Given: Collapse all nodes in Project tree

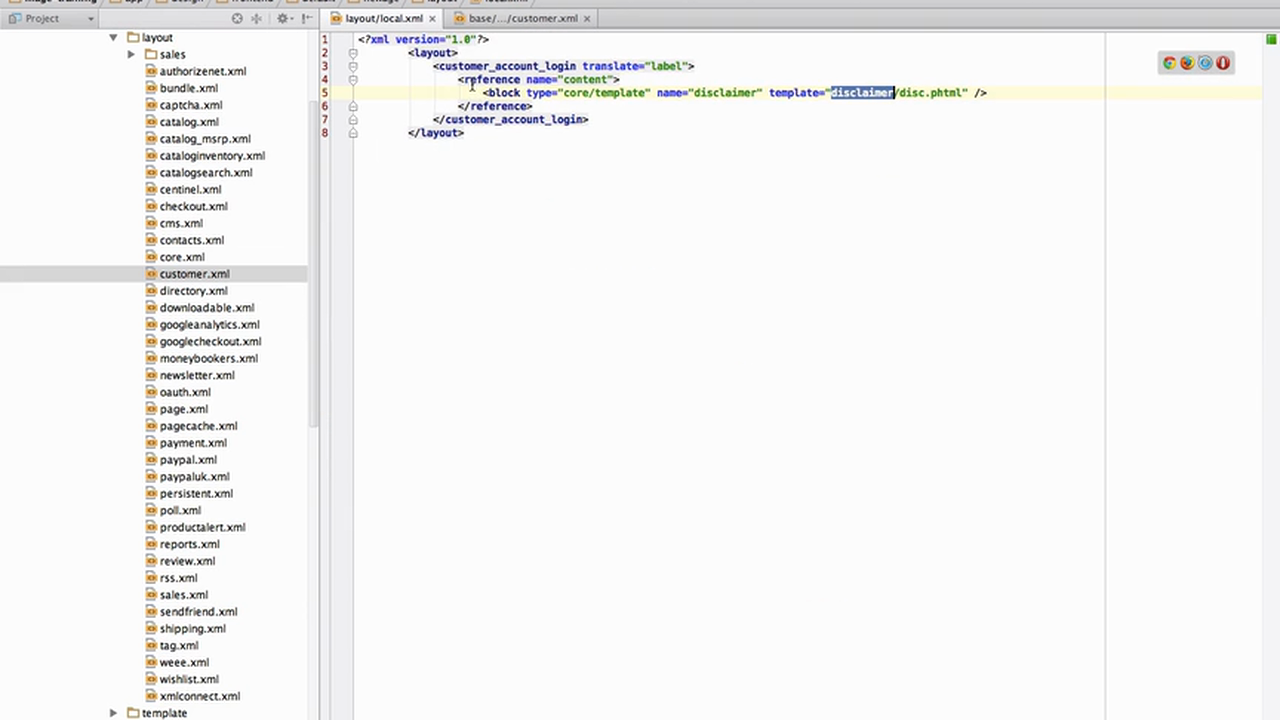Looking at the screenshot, I should (236, 18).
